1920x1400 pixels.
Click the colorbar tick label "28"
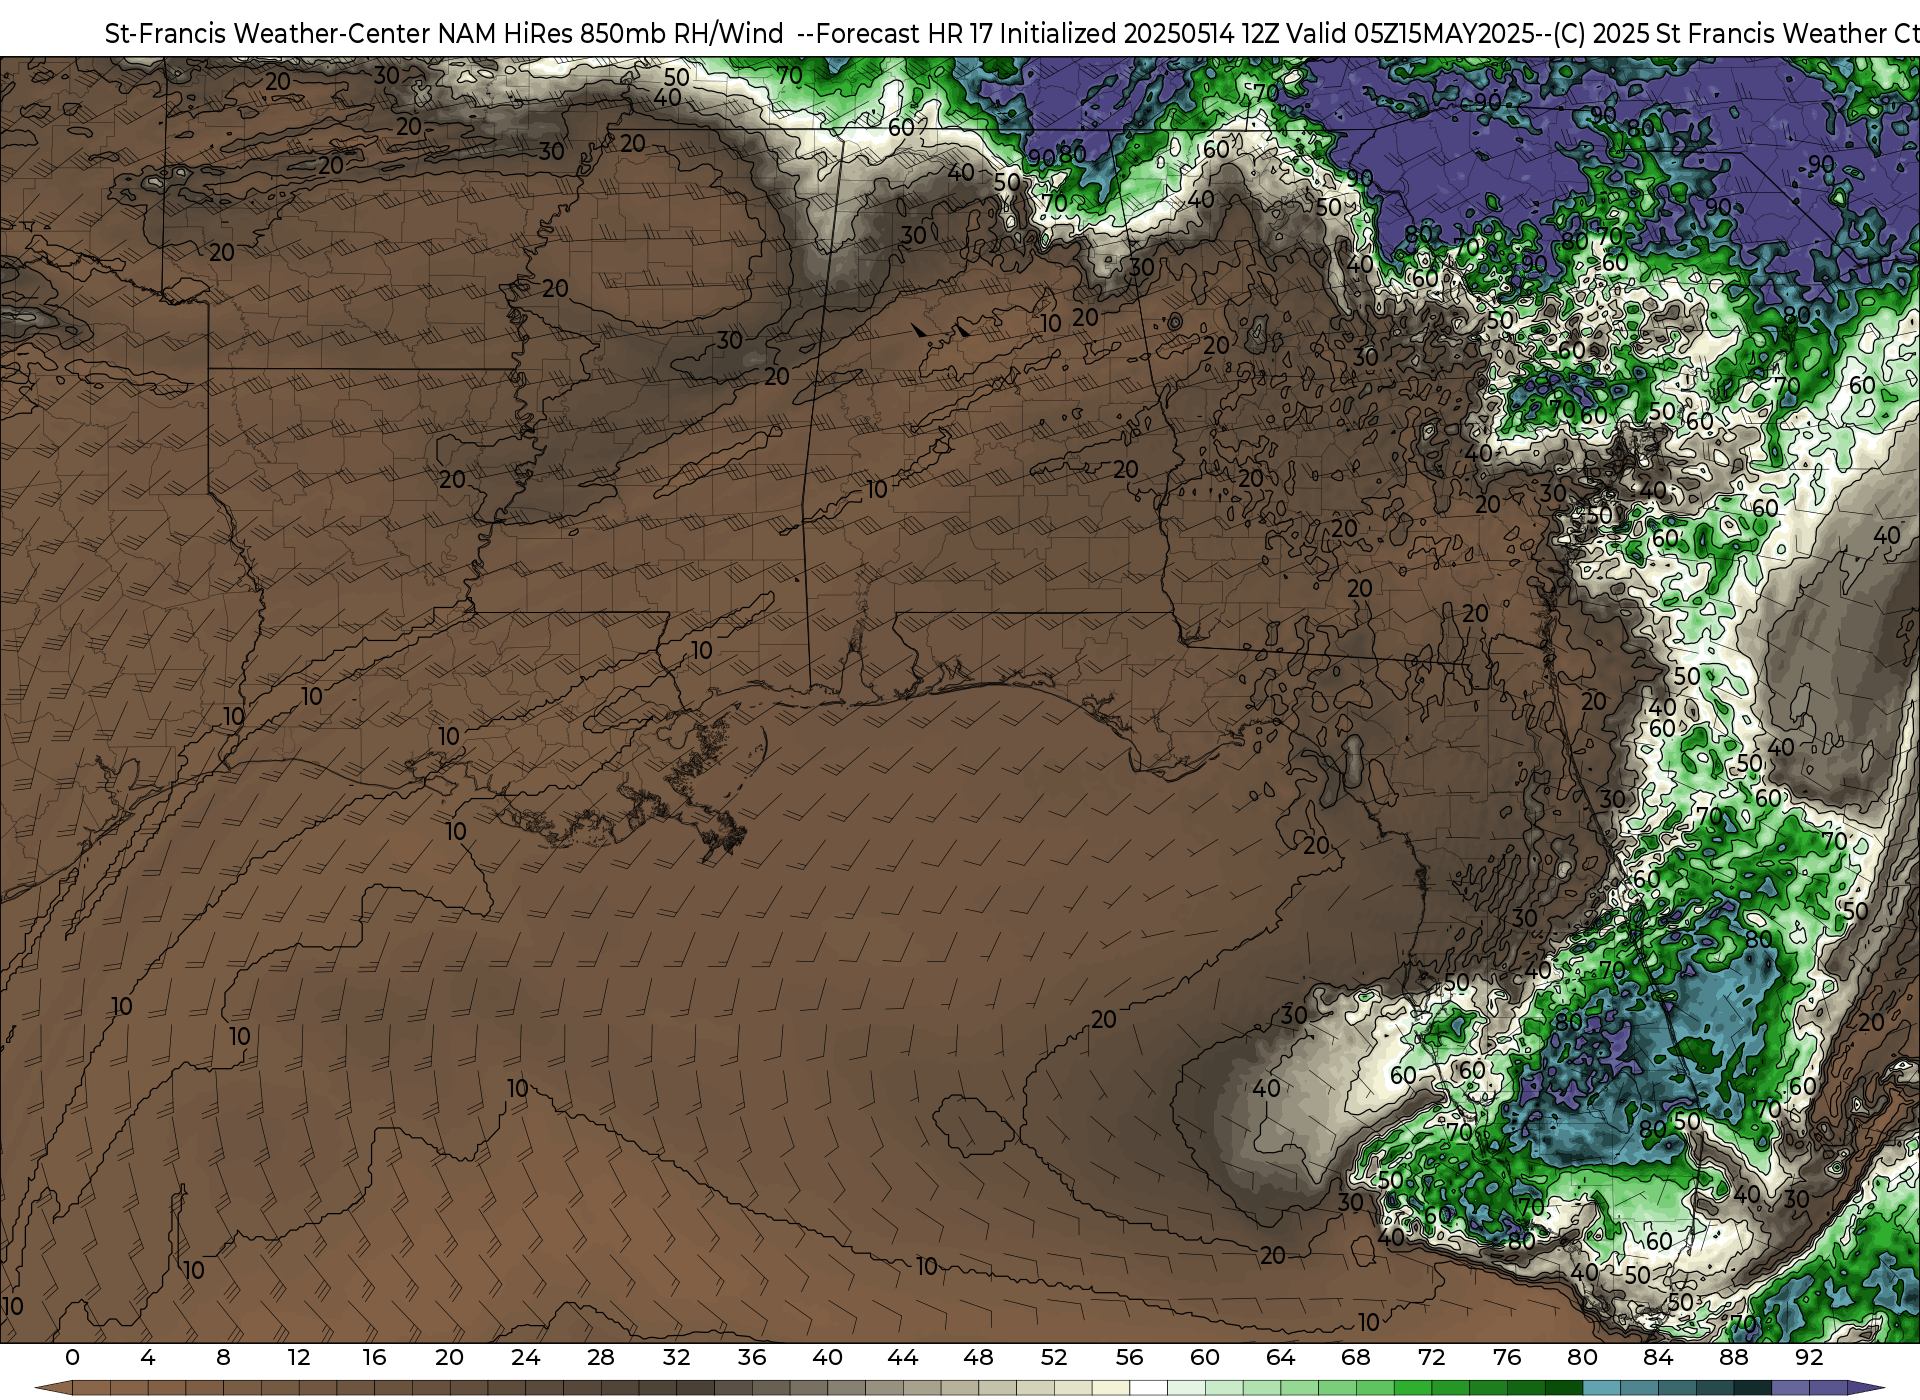pyautogui.click(x=601, y=1358)
